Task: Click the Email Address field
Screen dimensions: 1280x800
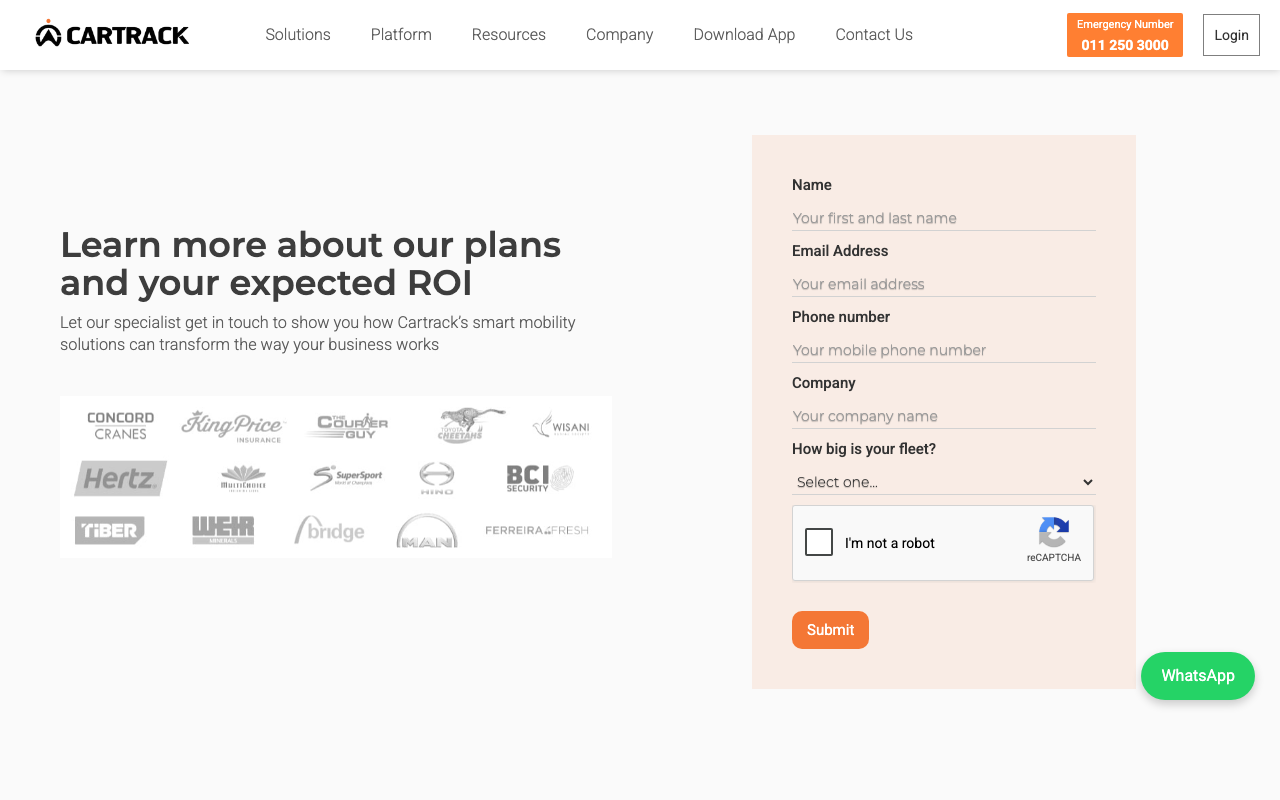Action: click(944, 284)
